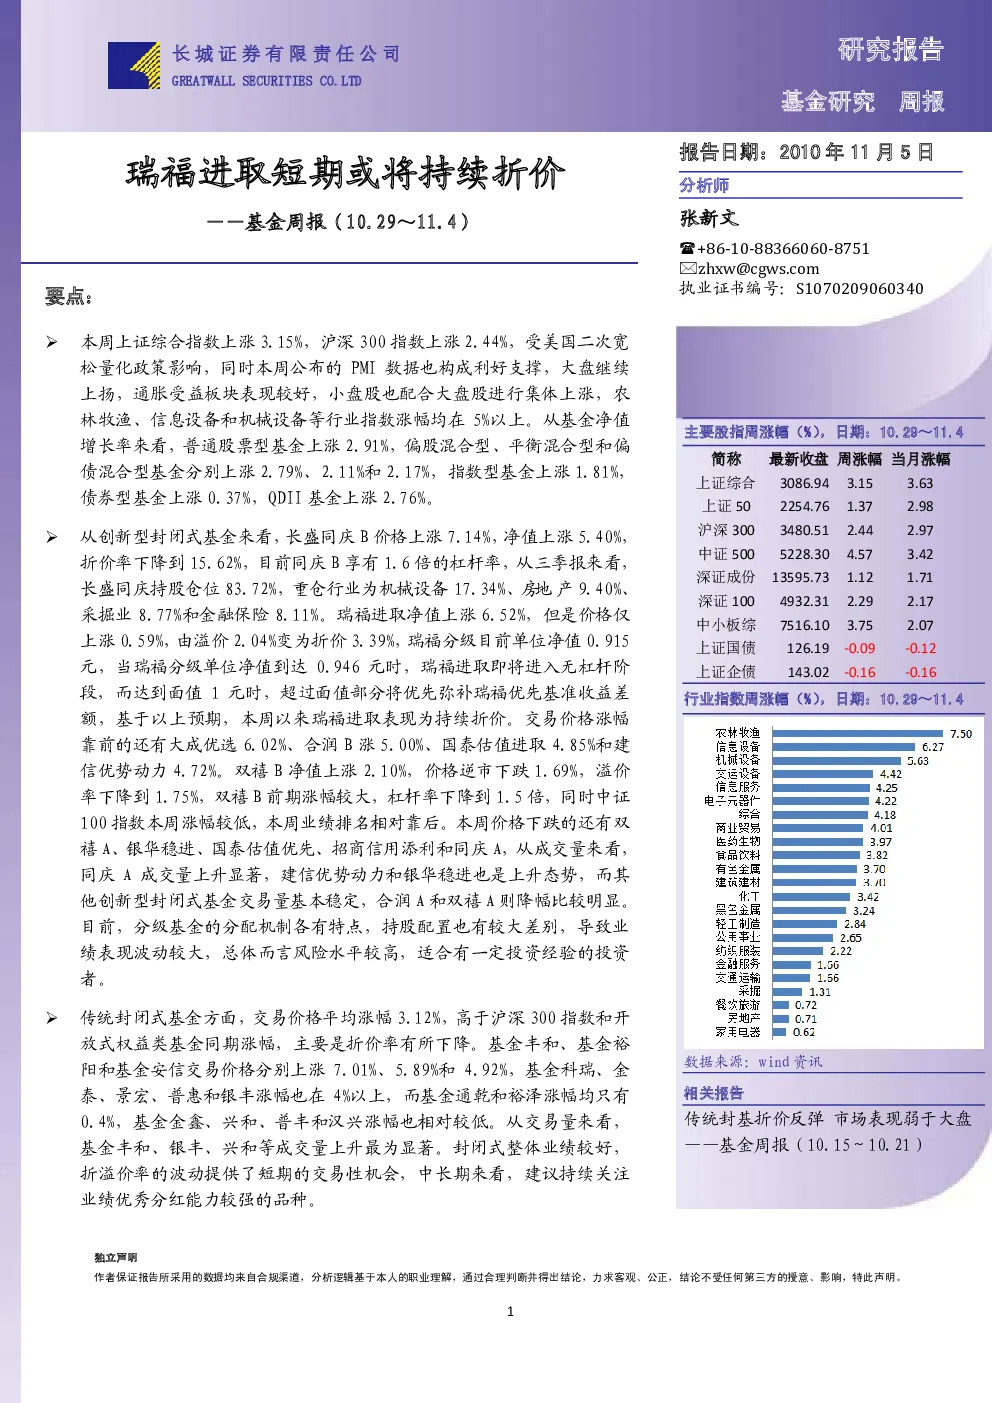Image resolution: width=992 pixels, height=1403 pixels.
Task: Click the chart label '医药生物'
Action: point(738,842)
